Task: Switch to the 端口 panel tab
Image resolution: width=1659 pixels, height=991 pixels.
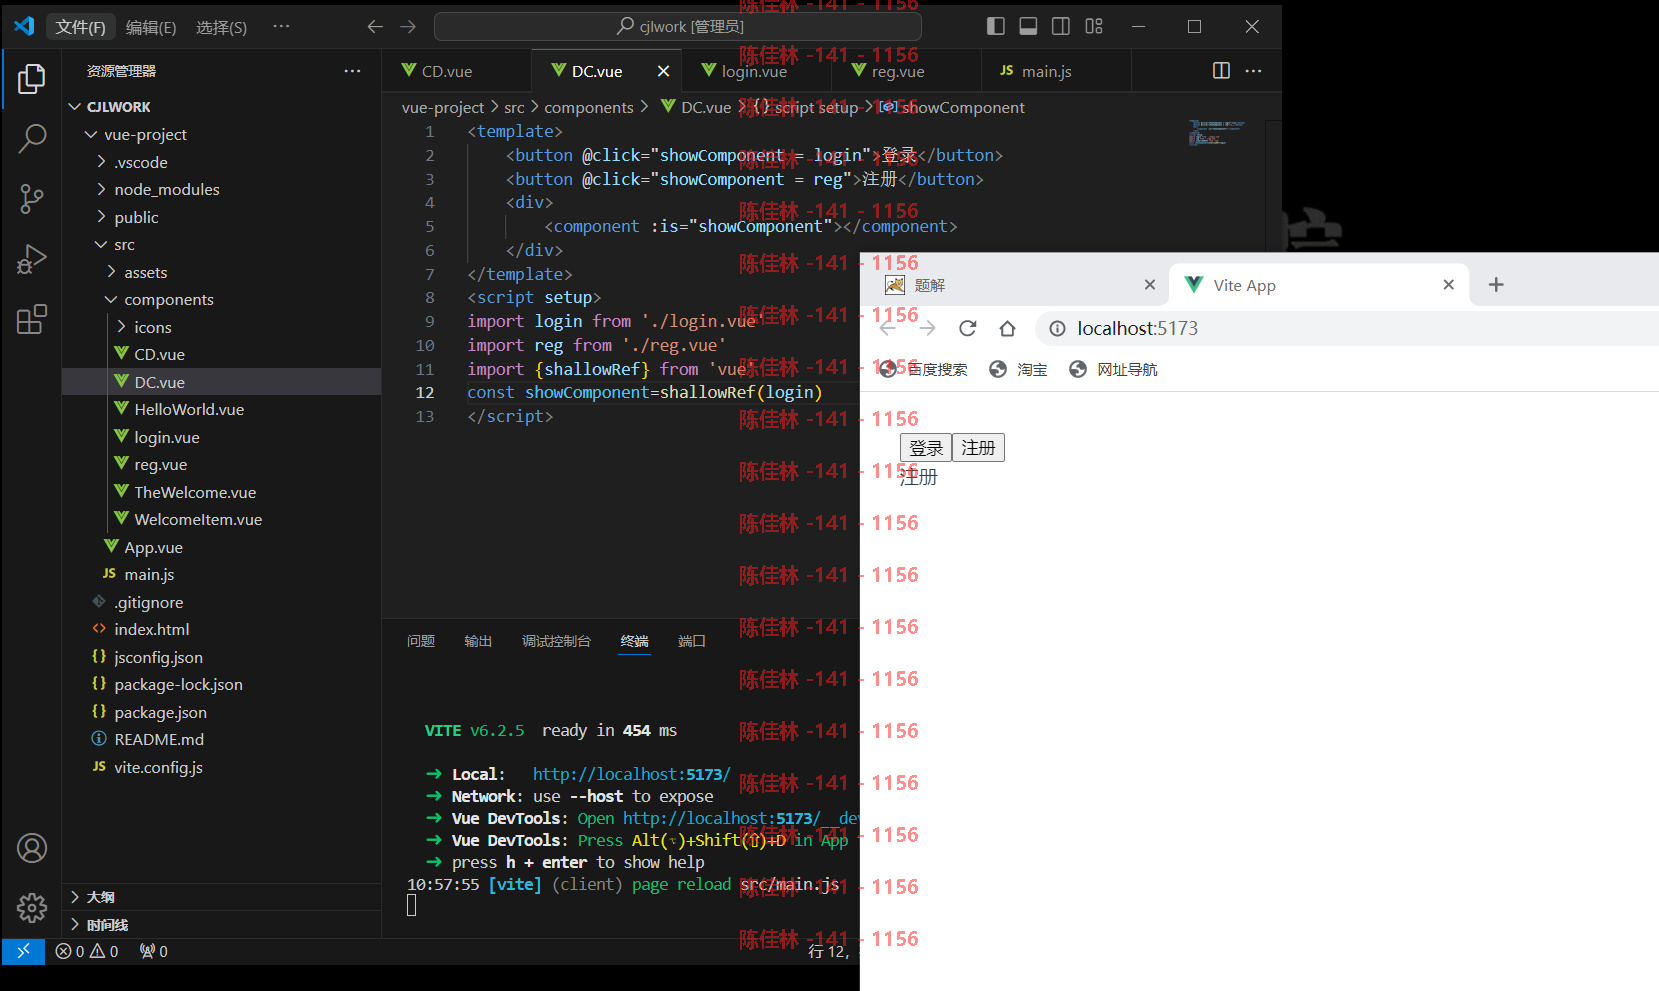Action: (692, 641)
